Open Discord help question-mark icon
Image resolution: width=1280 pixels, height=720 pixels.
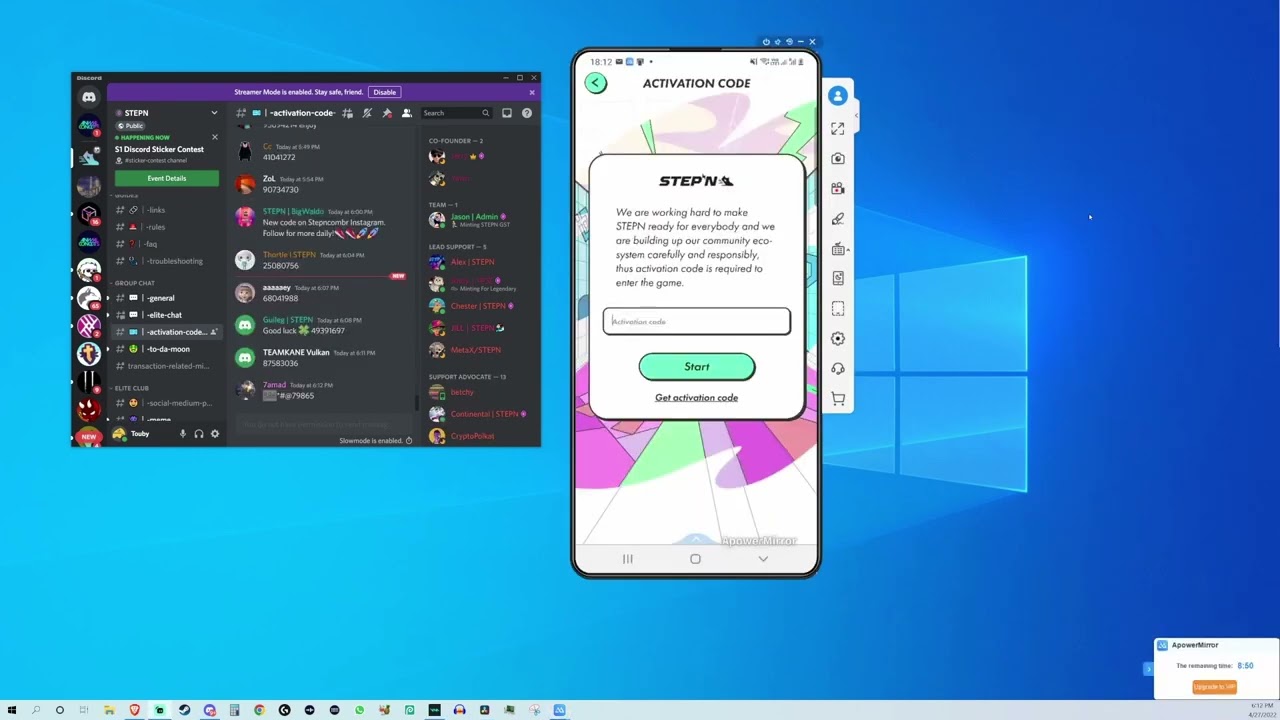527,113
